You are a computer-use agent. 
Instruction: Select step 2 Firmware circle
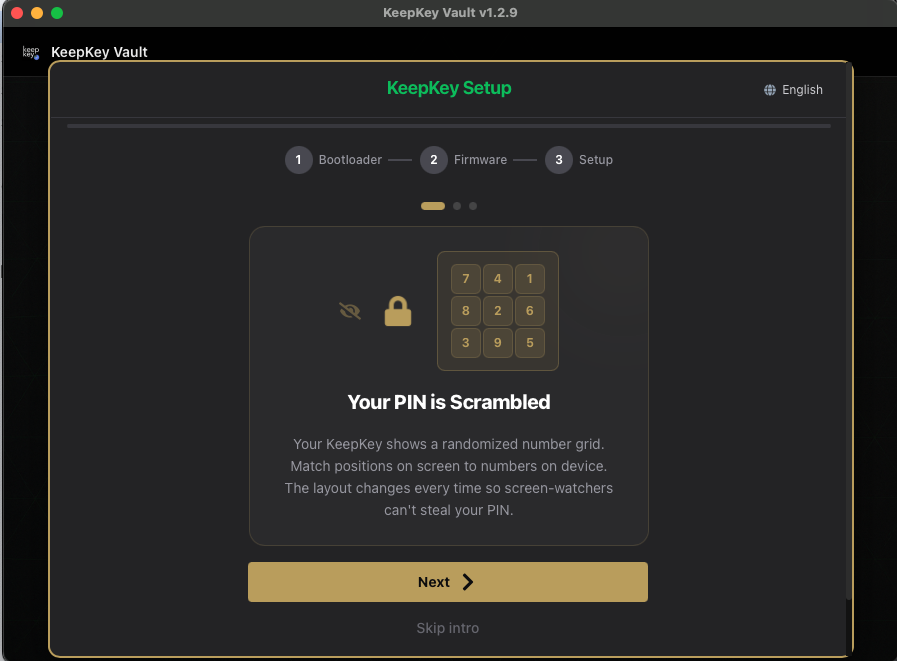coord(434,159)
